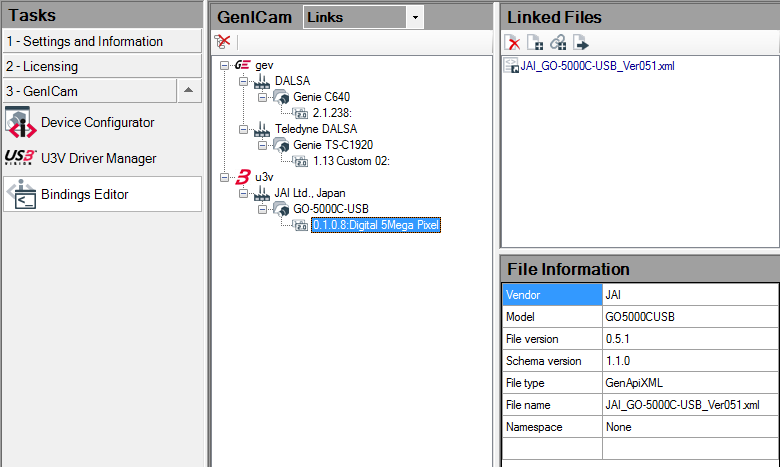The height and width of the screenshot is (467, 780).
Task: Select the JAI Ltd., Japan tree item
Action: coord(309,193)
